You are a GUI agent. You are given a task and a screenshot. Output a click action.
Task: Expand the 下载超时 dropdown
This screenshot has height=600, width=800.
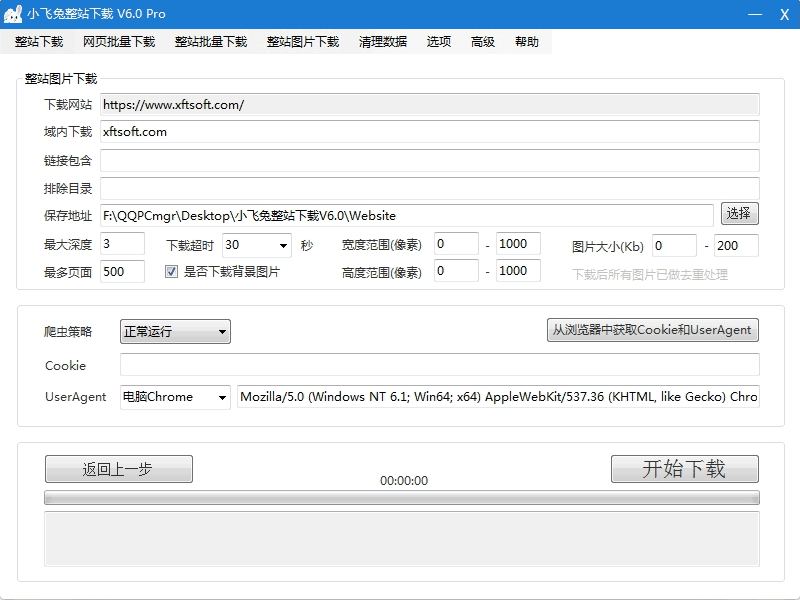(283, 244)
